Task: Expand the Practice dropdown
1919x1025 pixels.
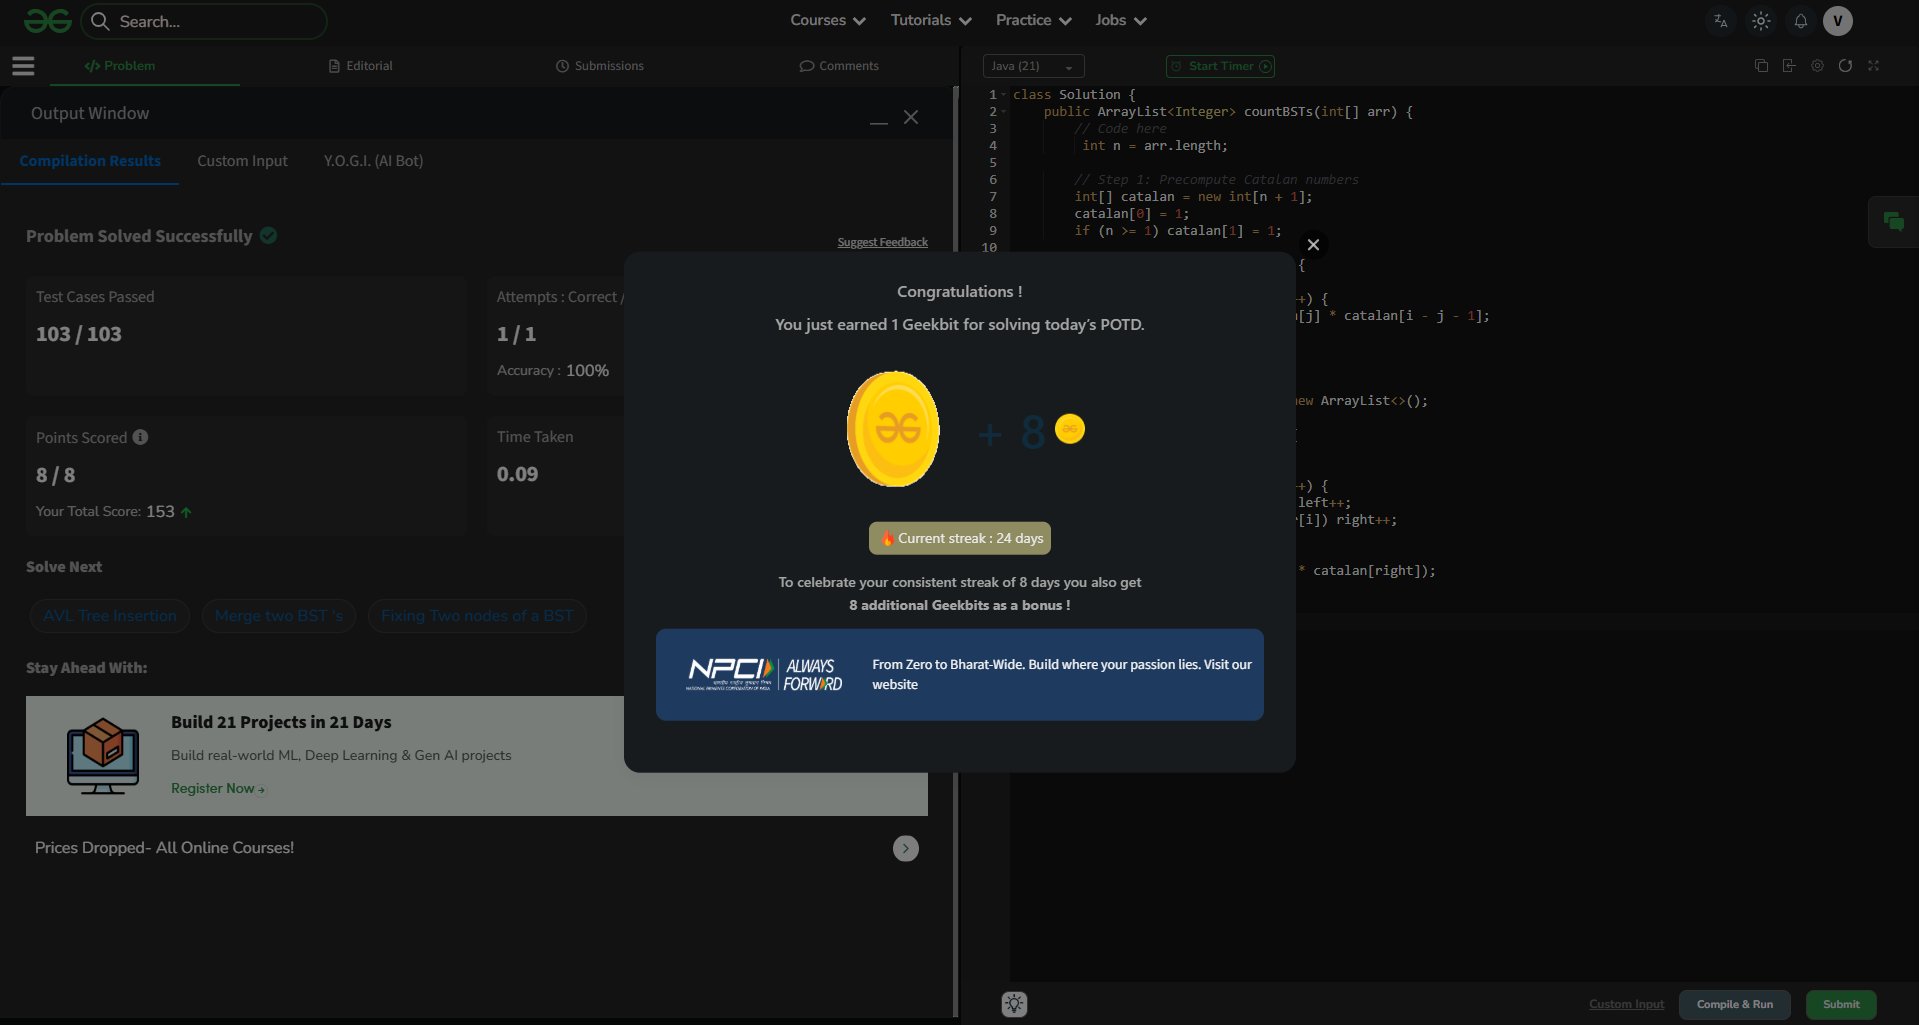Action: 1033,20
